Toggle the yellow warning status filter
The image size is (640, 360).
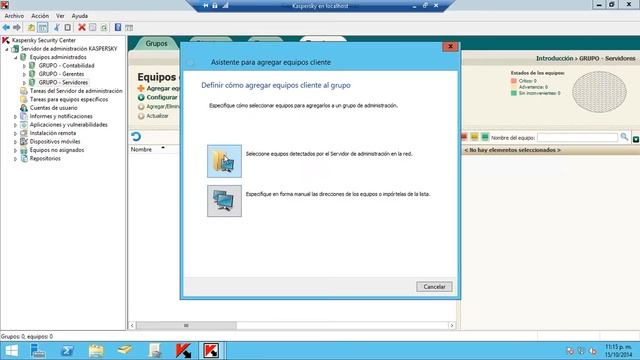(474, 137)
